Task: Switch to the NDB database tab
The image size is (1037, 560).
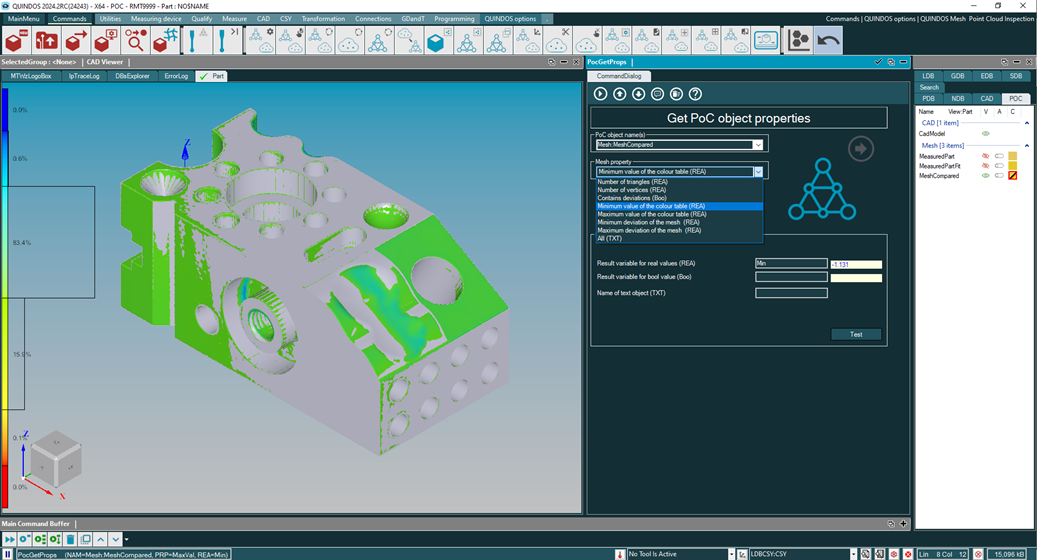Action: (958, 99)
